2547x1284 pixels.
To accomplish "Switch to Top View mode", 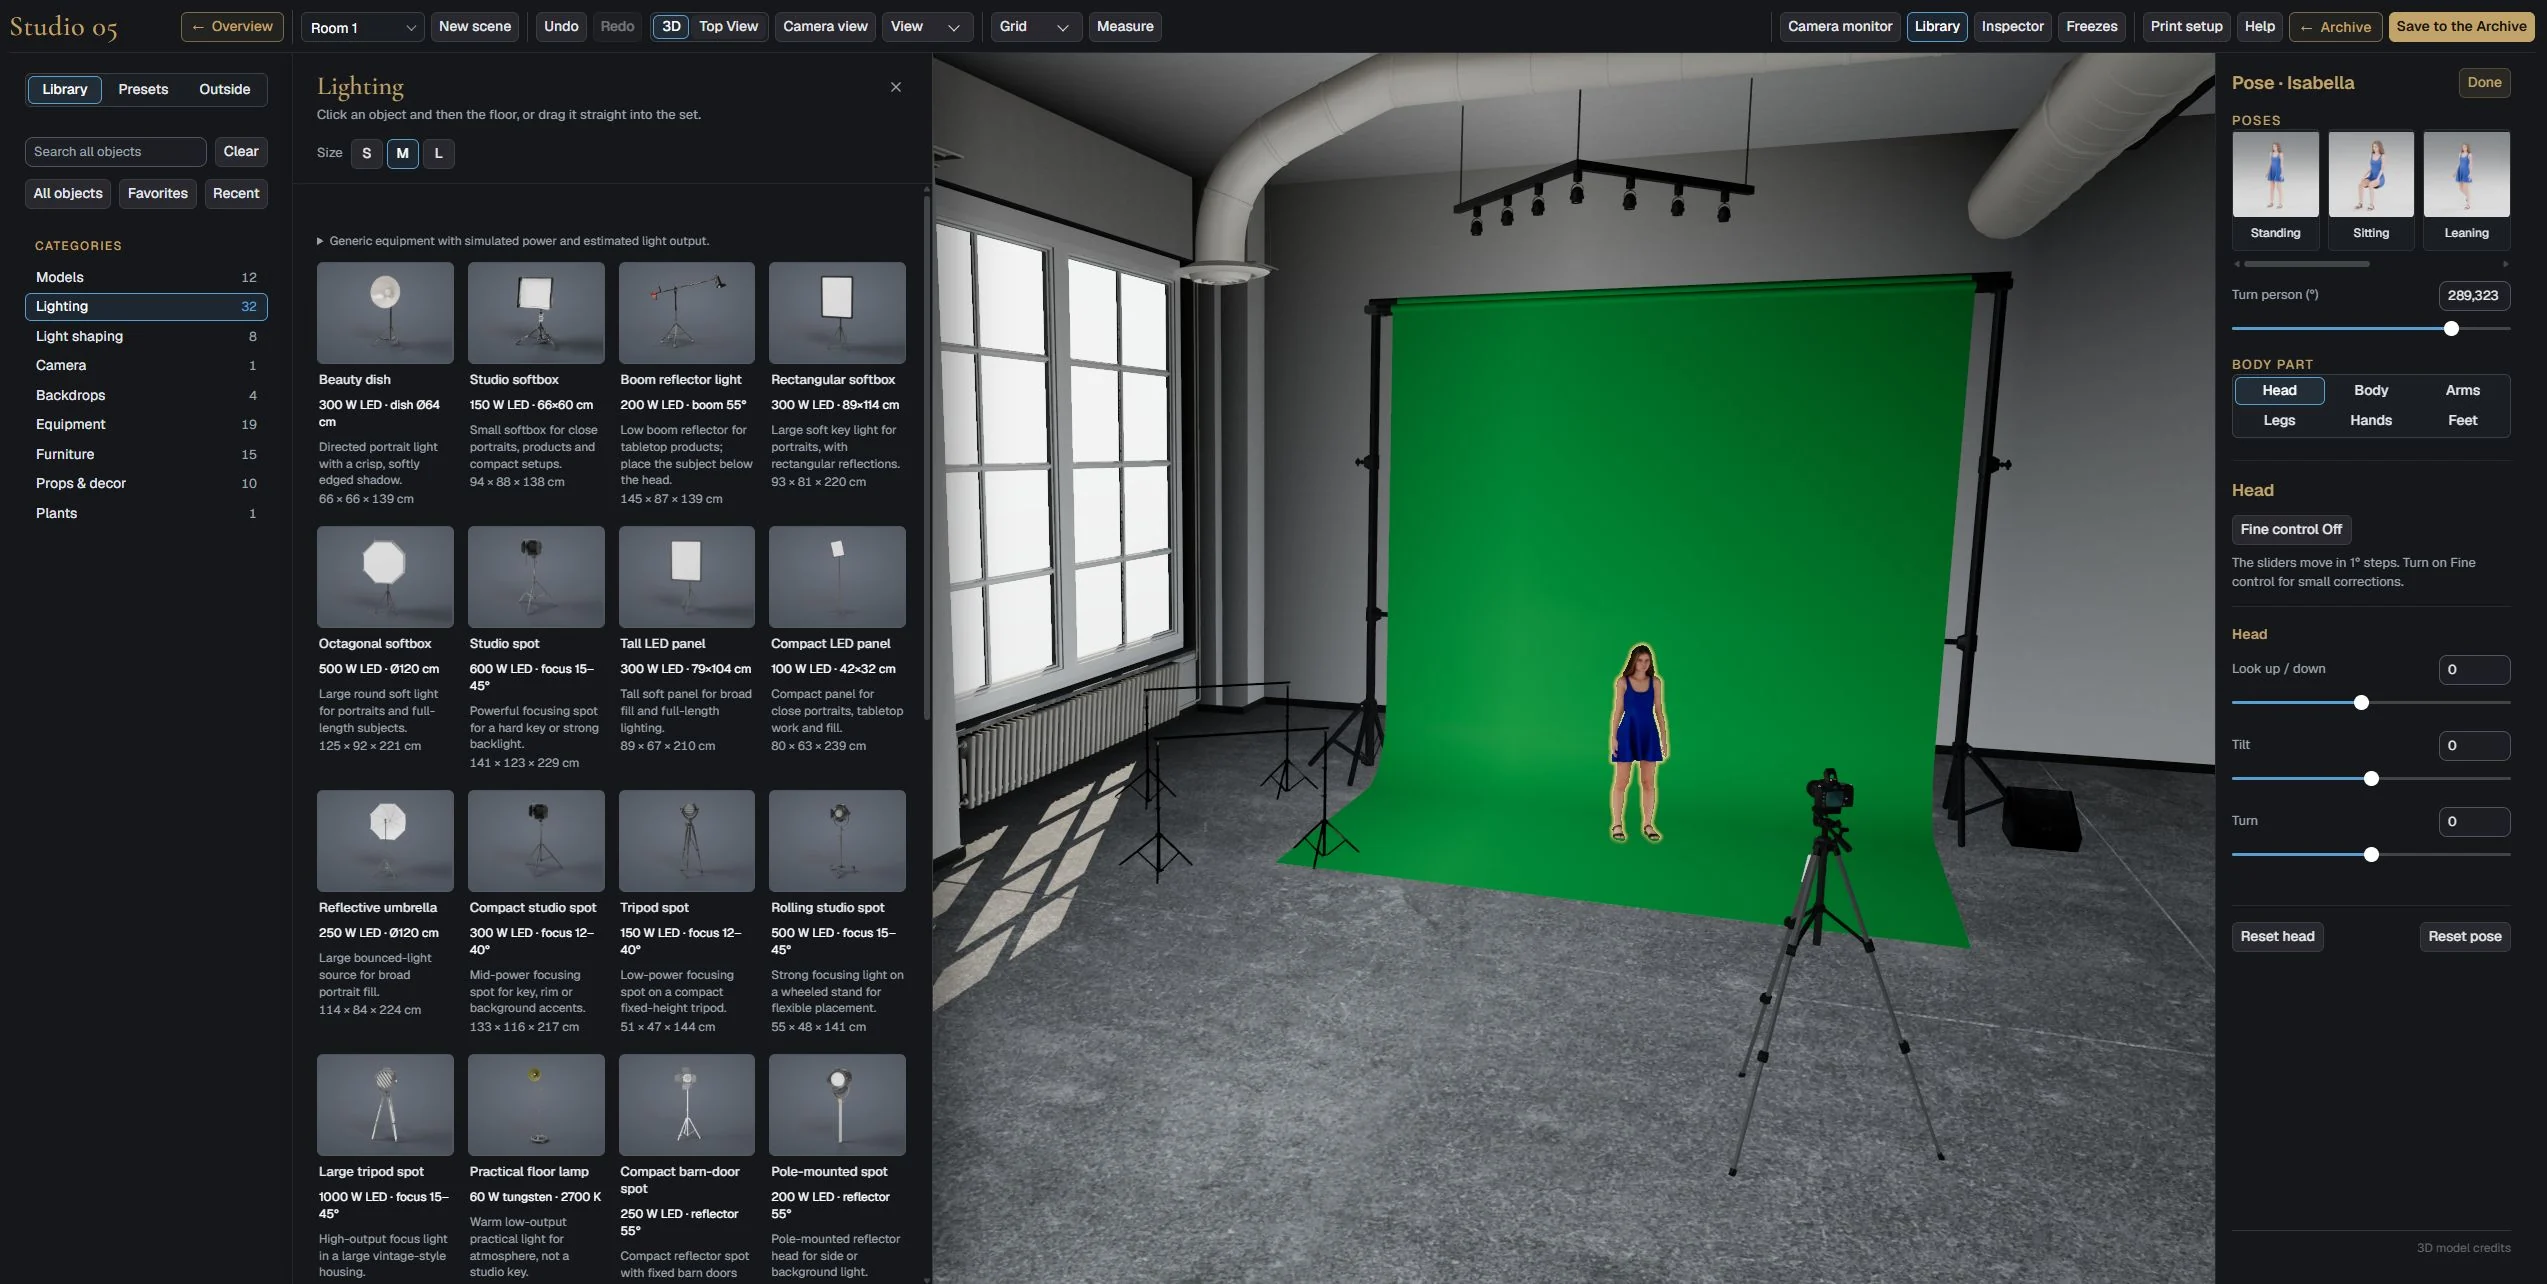I will click(728, 26).
